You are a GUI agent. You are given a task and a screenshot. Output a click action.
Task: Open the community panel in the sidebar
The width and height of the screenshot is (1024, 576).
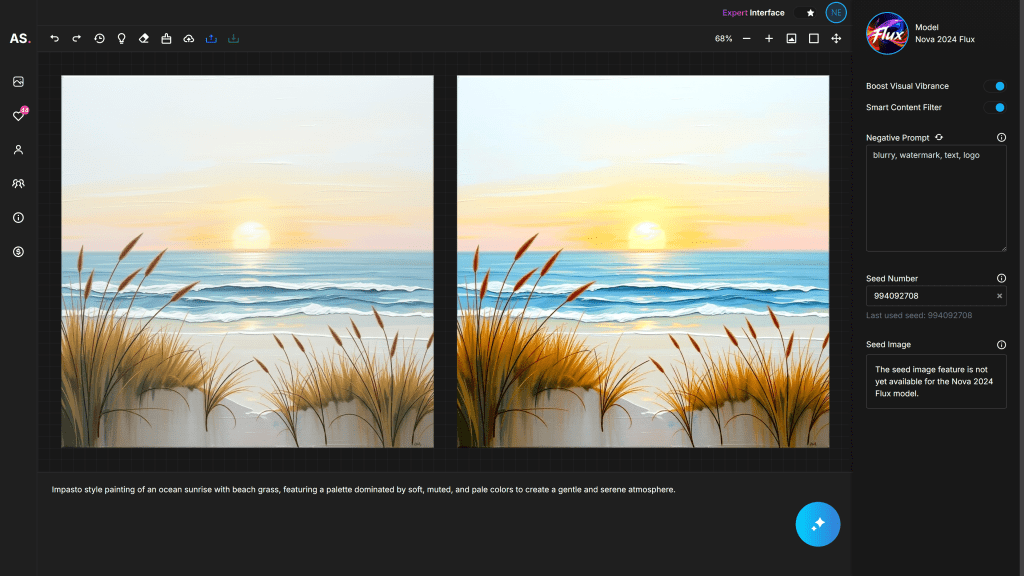[18, 183]
